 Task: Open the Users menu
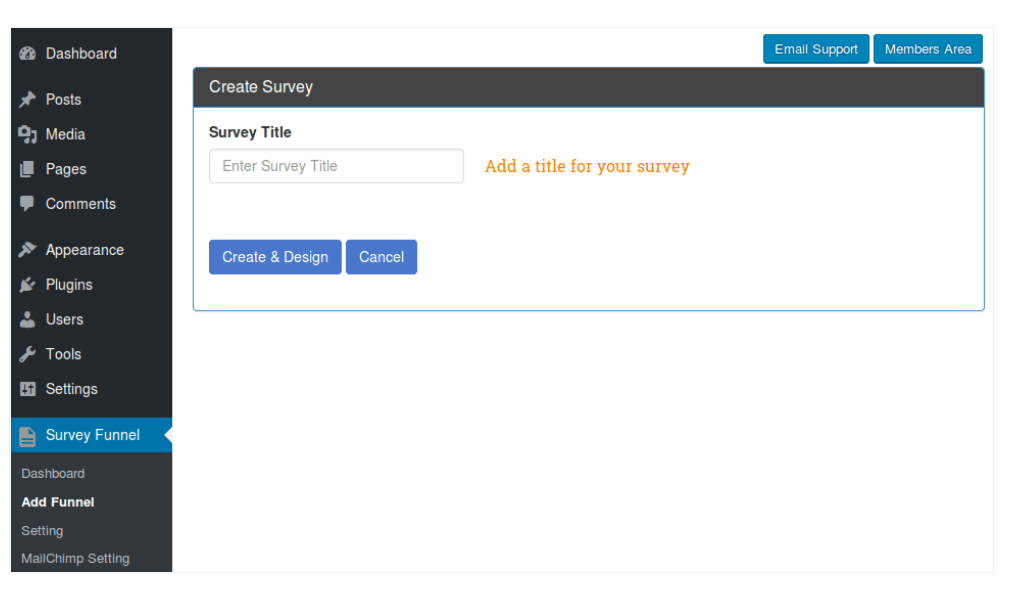92,319
